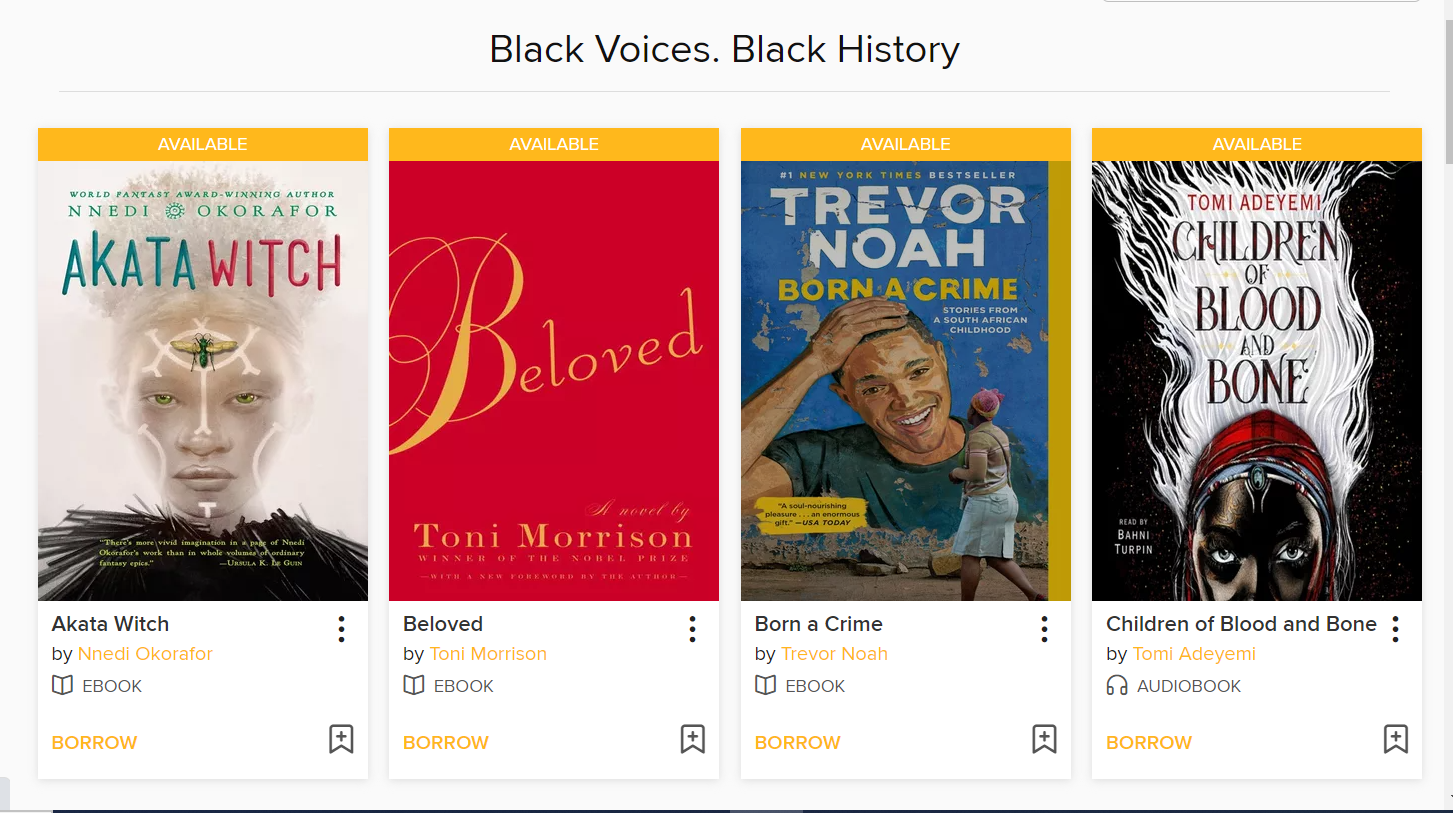The image size is (1453, 813).
Task: Open author page for Nnedi Okorafor
Action: (145, 654)
